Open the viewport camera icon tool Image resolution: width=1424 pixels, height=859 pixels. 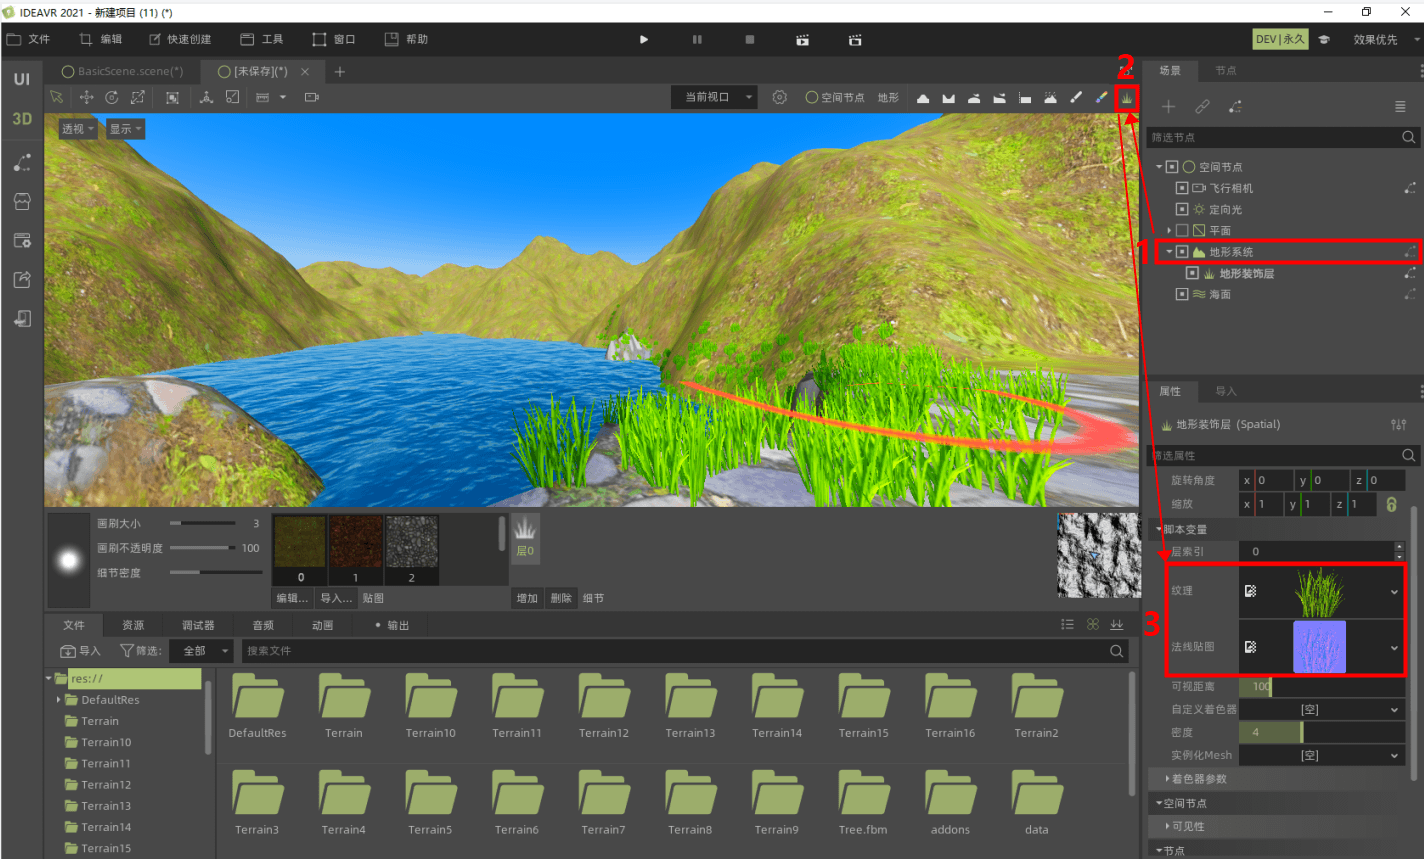pos(312,97)
